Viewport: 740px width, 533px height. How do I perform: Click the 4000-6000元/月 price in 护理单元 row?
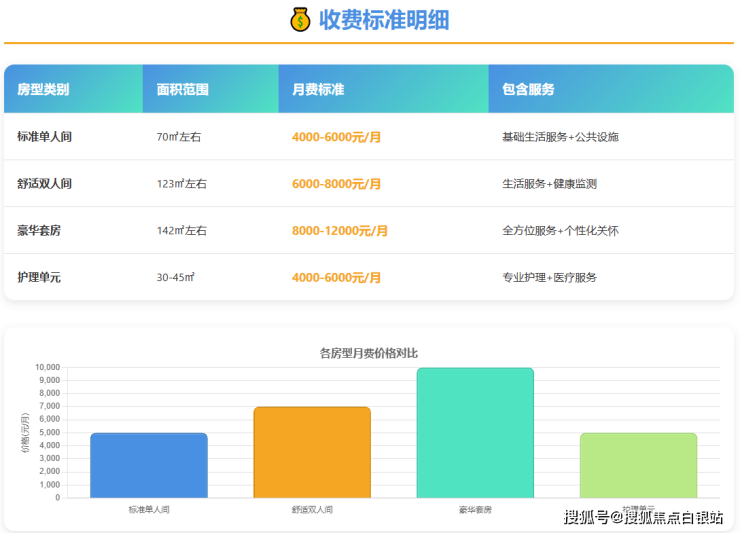[x=336, y=277]
